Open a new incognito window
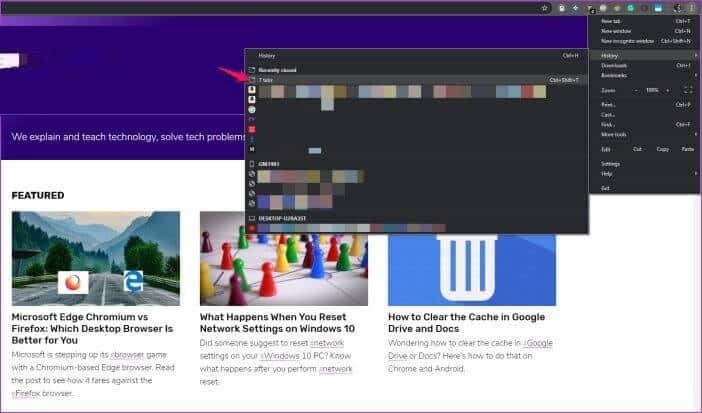Viewport: 702px width, 413px height. 644,41
